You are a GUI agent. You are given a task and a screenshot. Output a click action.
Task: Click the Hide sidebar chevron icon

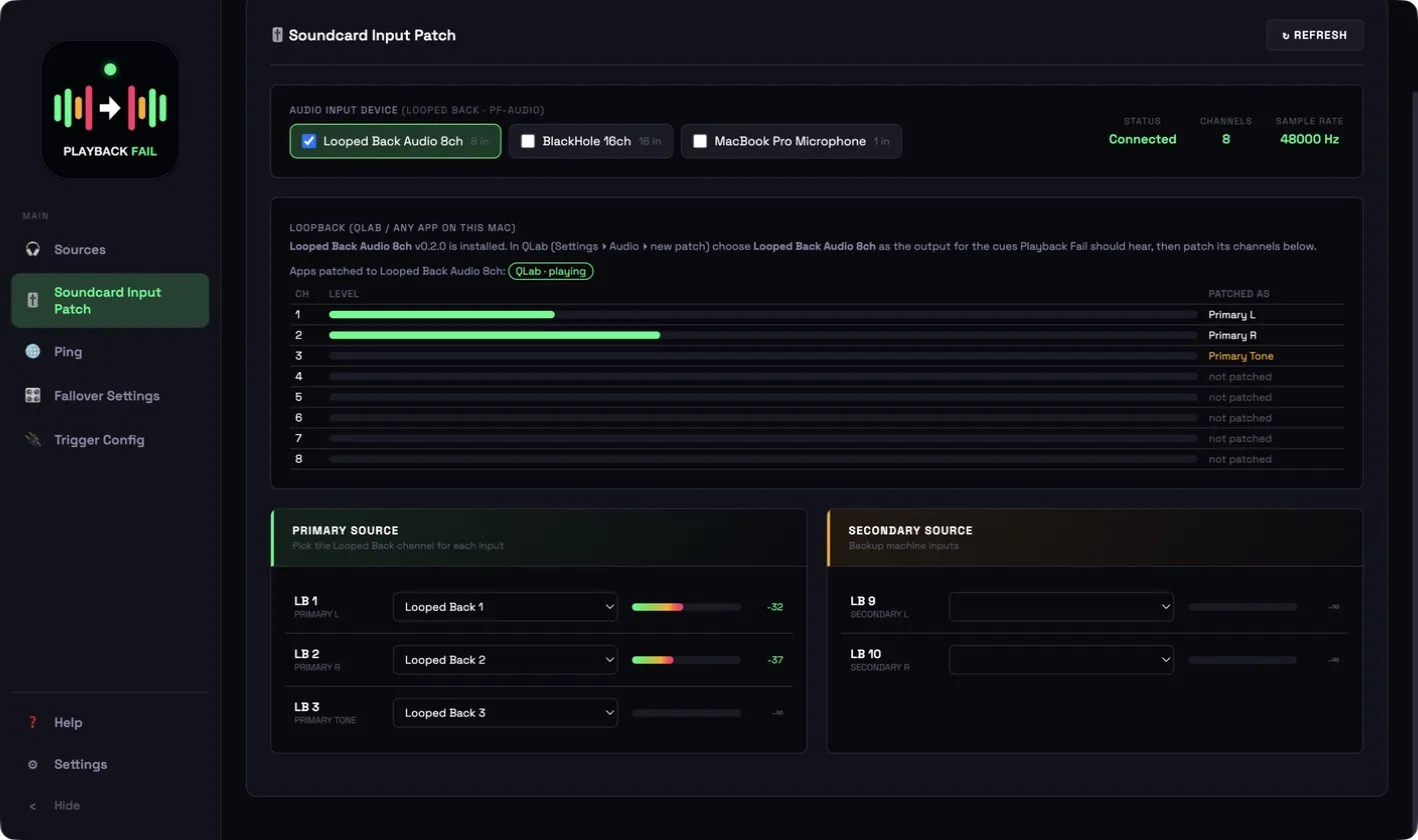tap(32, 806)
